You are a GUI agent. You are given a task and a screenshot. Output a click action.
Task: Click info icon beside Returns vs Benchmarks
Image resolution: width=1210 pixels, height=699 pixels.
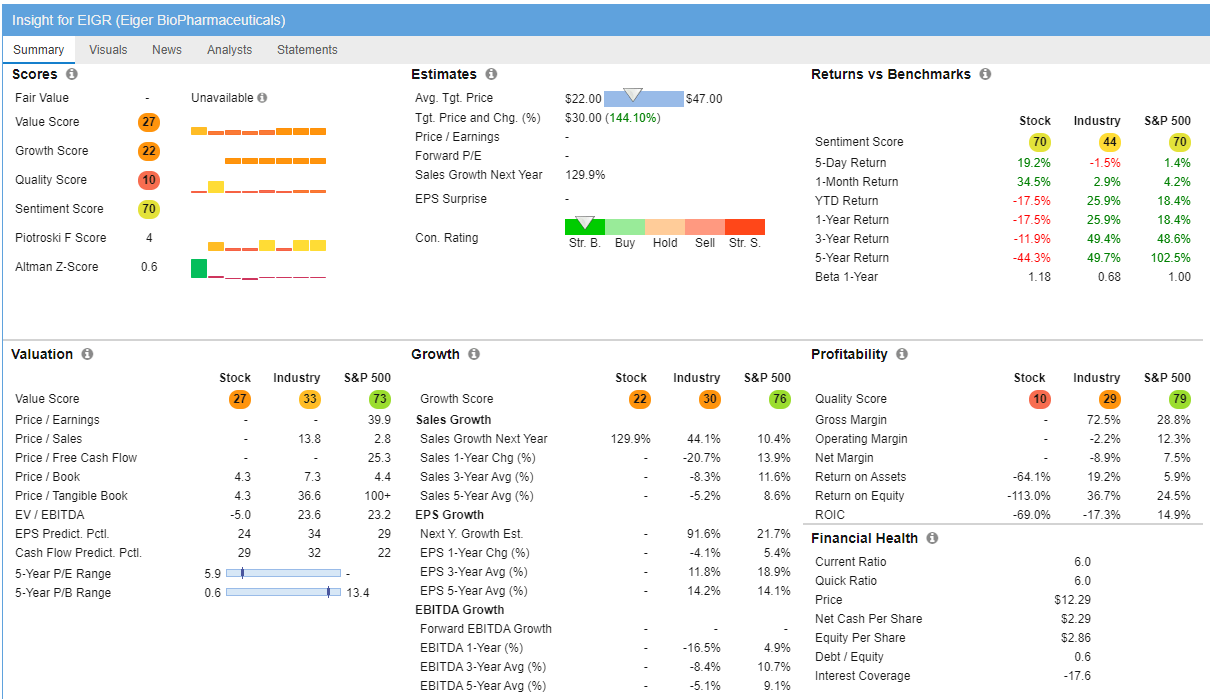[x=985, y=74]
